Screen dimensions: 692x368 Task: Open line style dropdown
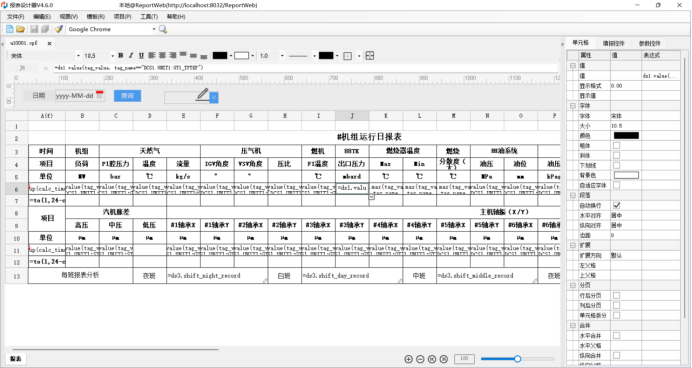[x=314, y=56]
